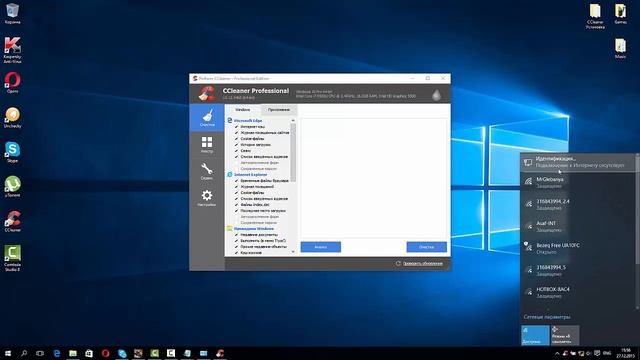The width and height of the screenshot is (640, 360).
Task: Uncheck Интернет-кэш under Microsoft Edge
Action: 236,127
